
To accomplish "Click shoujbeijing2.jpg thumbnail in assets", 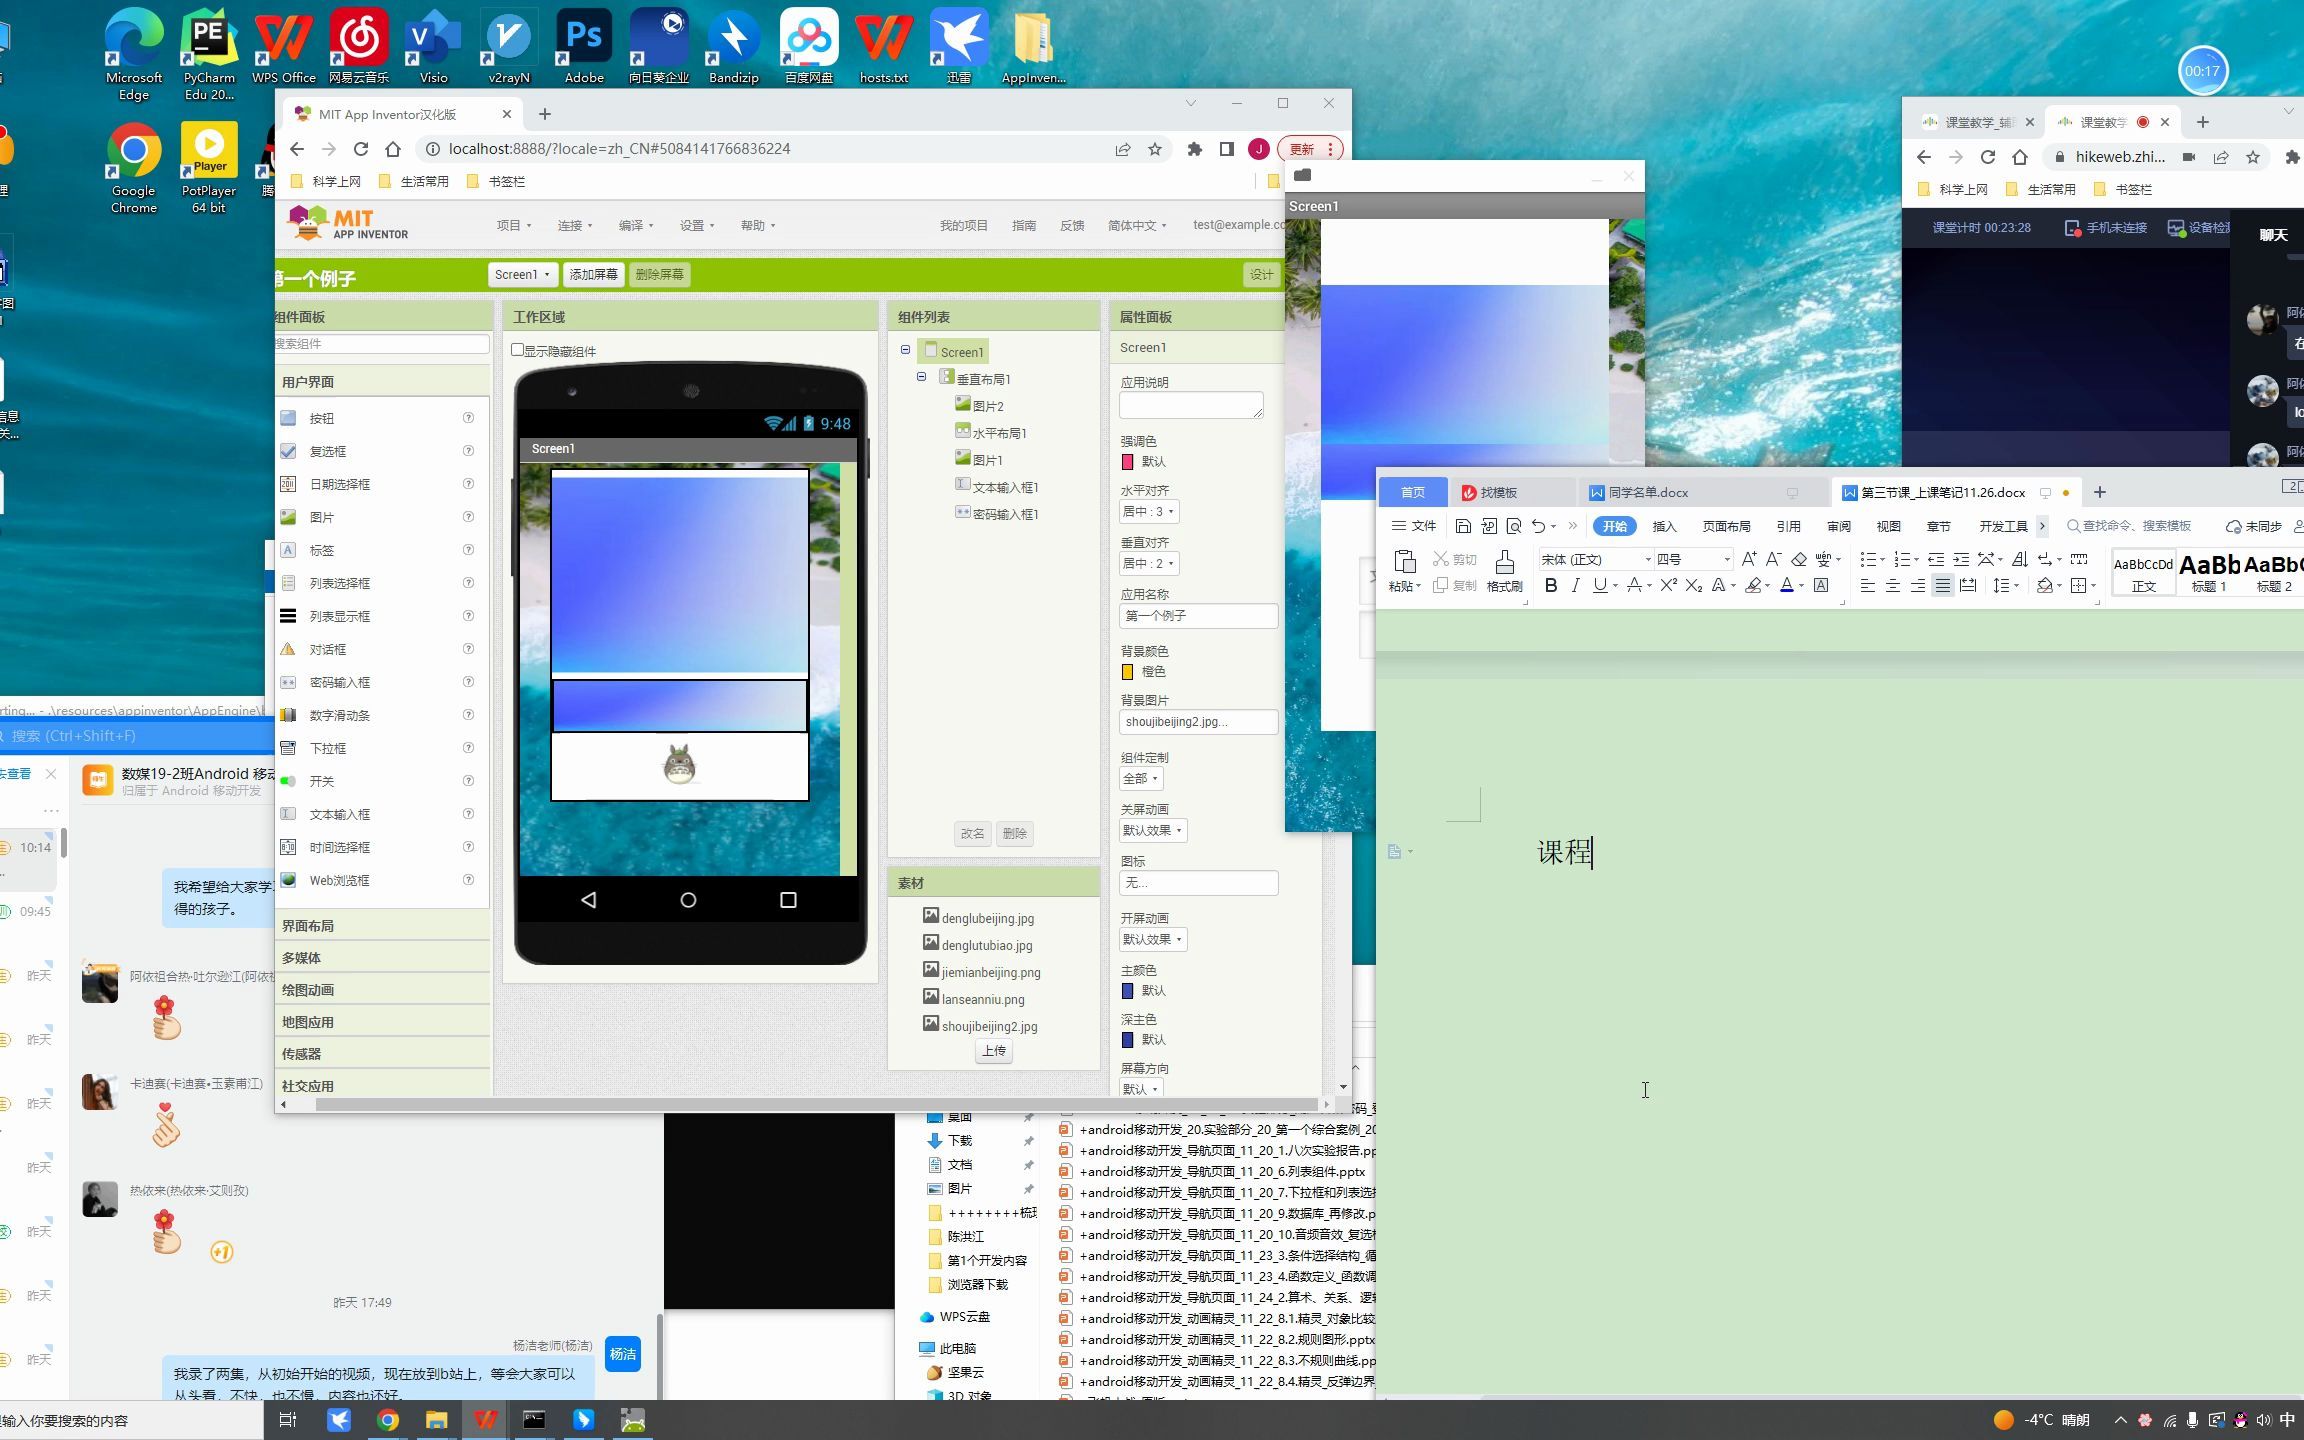I will click(927, 1024).
